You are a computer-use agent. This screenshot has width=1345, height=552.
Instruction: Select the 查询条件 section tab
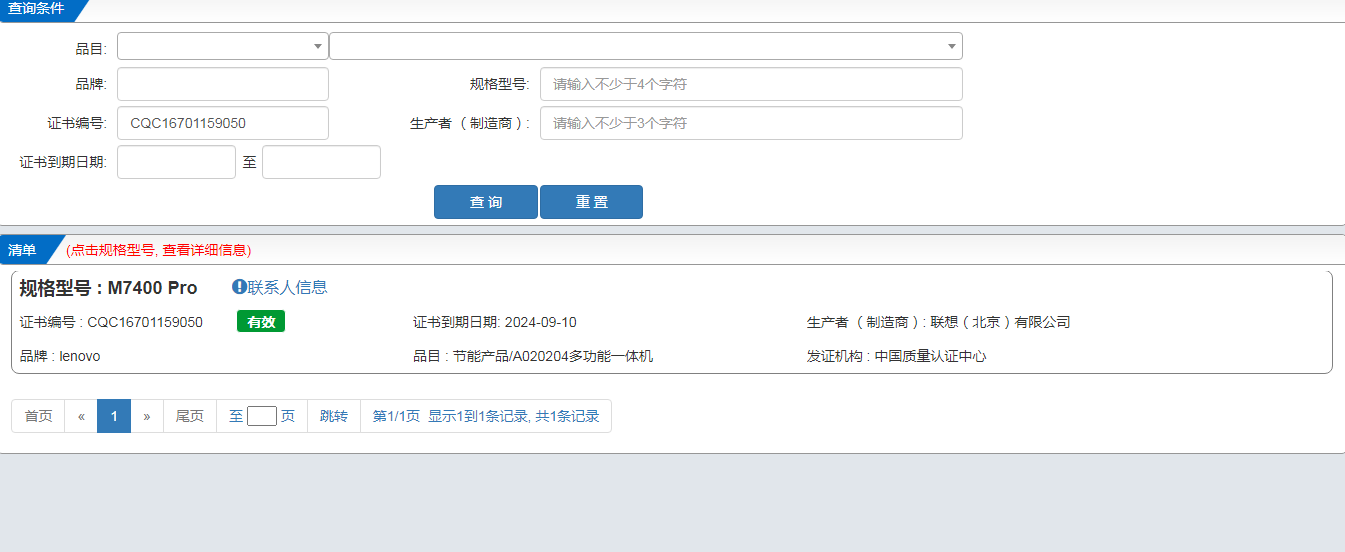point(38,9)
